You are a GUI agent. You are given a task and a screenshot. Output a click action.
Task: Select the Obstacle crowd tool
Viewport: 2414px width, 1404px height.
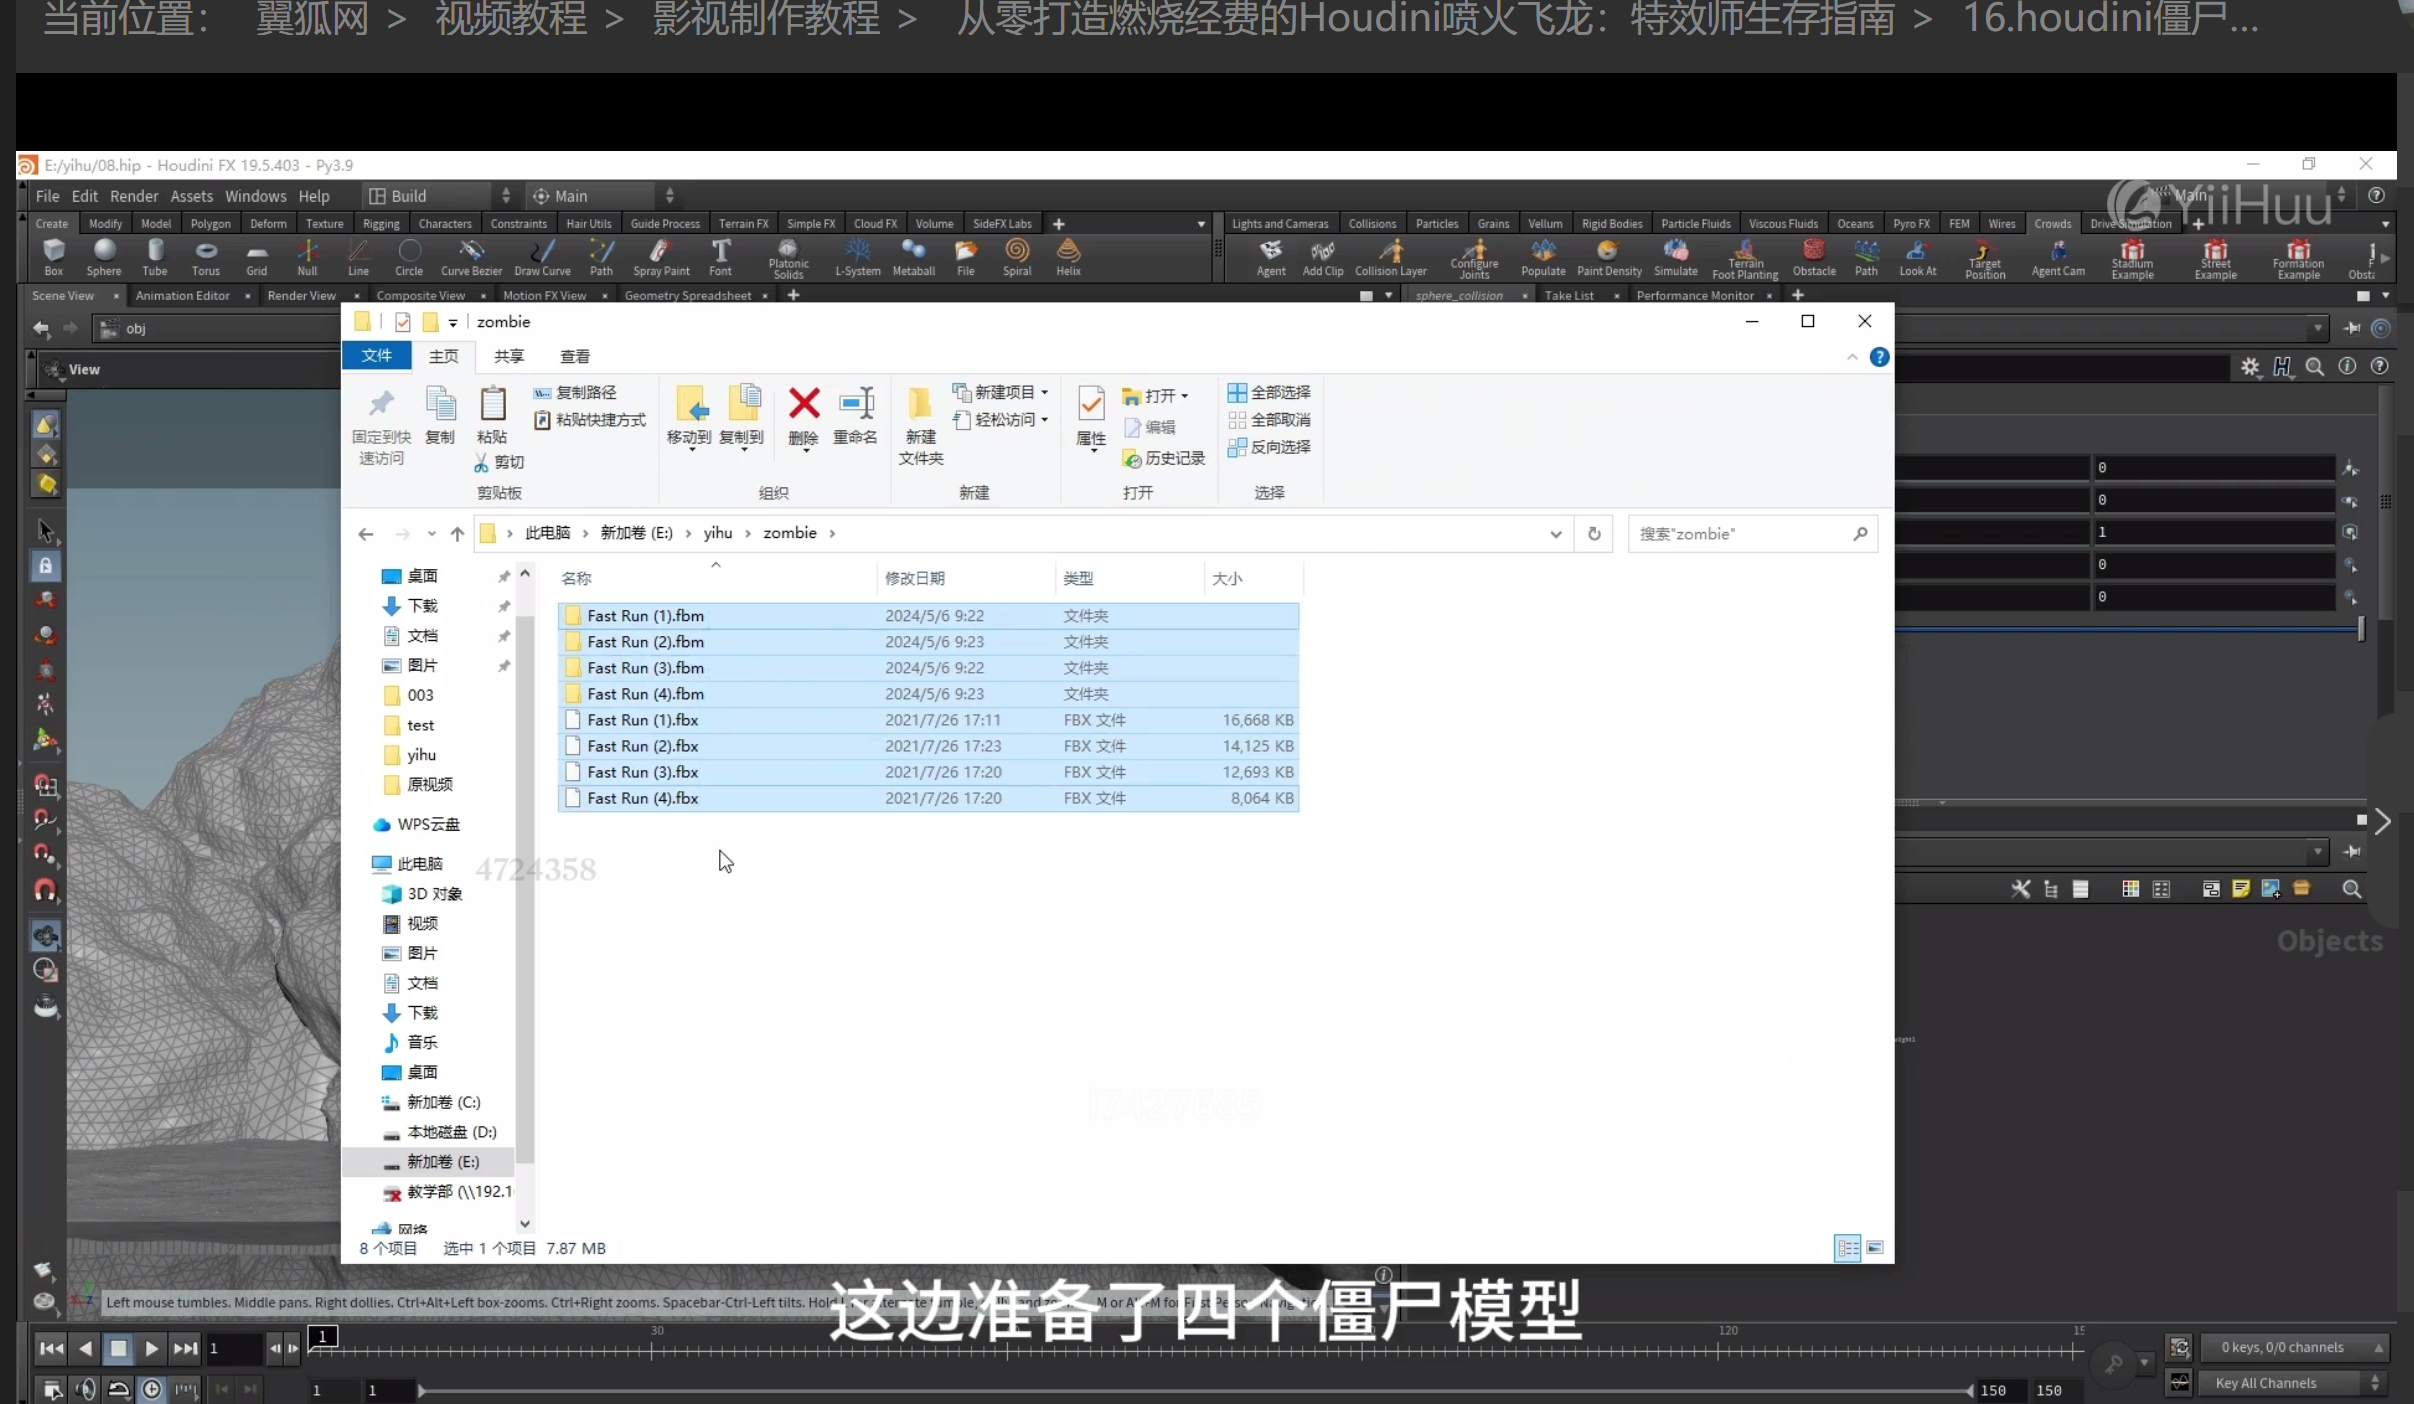[x=1814, y=256]
